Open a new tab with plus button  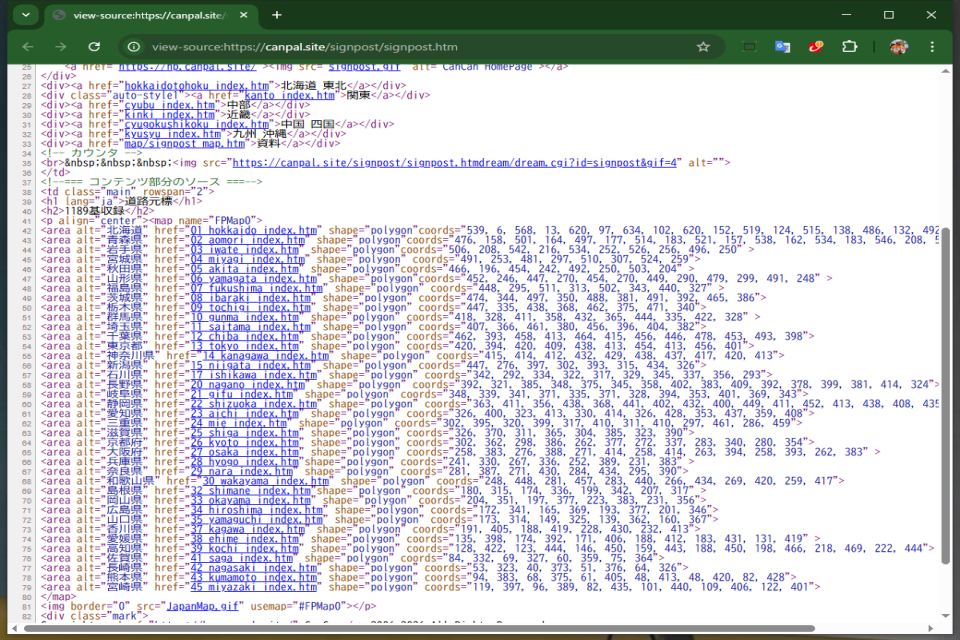pyautogui.click(x=277, y=15)
